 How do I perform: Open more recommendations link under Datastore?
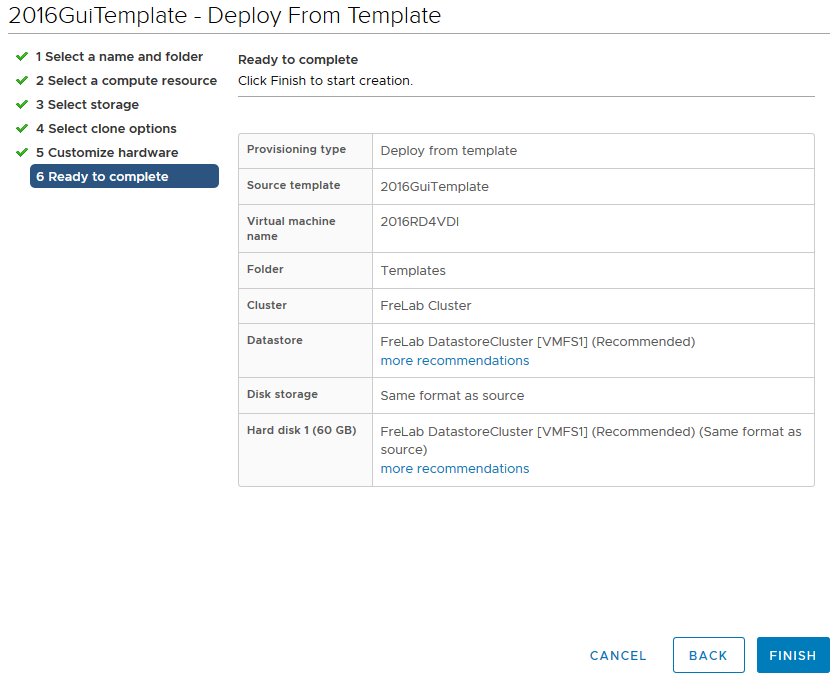(x=455, y=361)
